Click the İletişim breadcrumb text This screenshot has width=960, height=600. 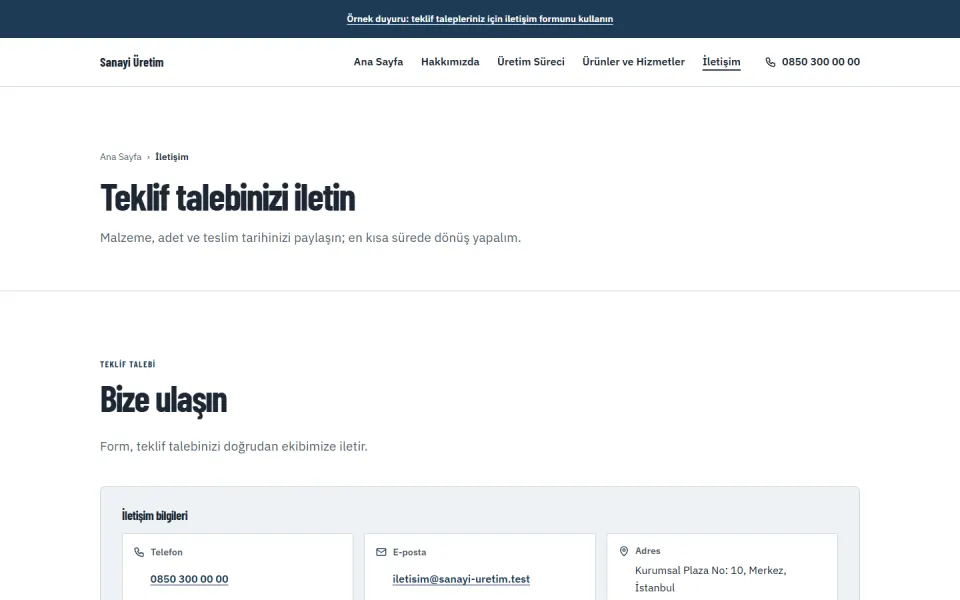[x=172, y=157]
